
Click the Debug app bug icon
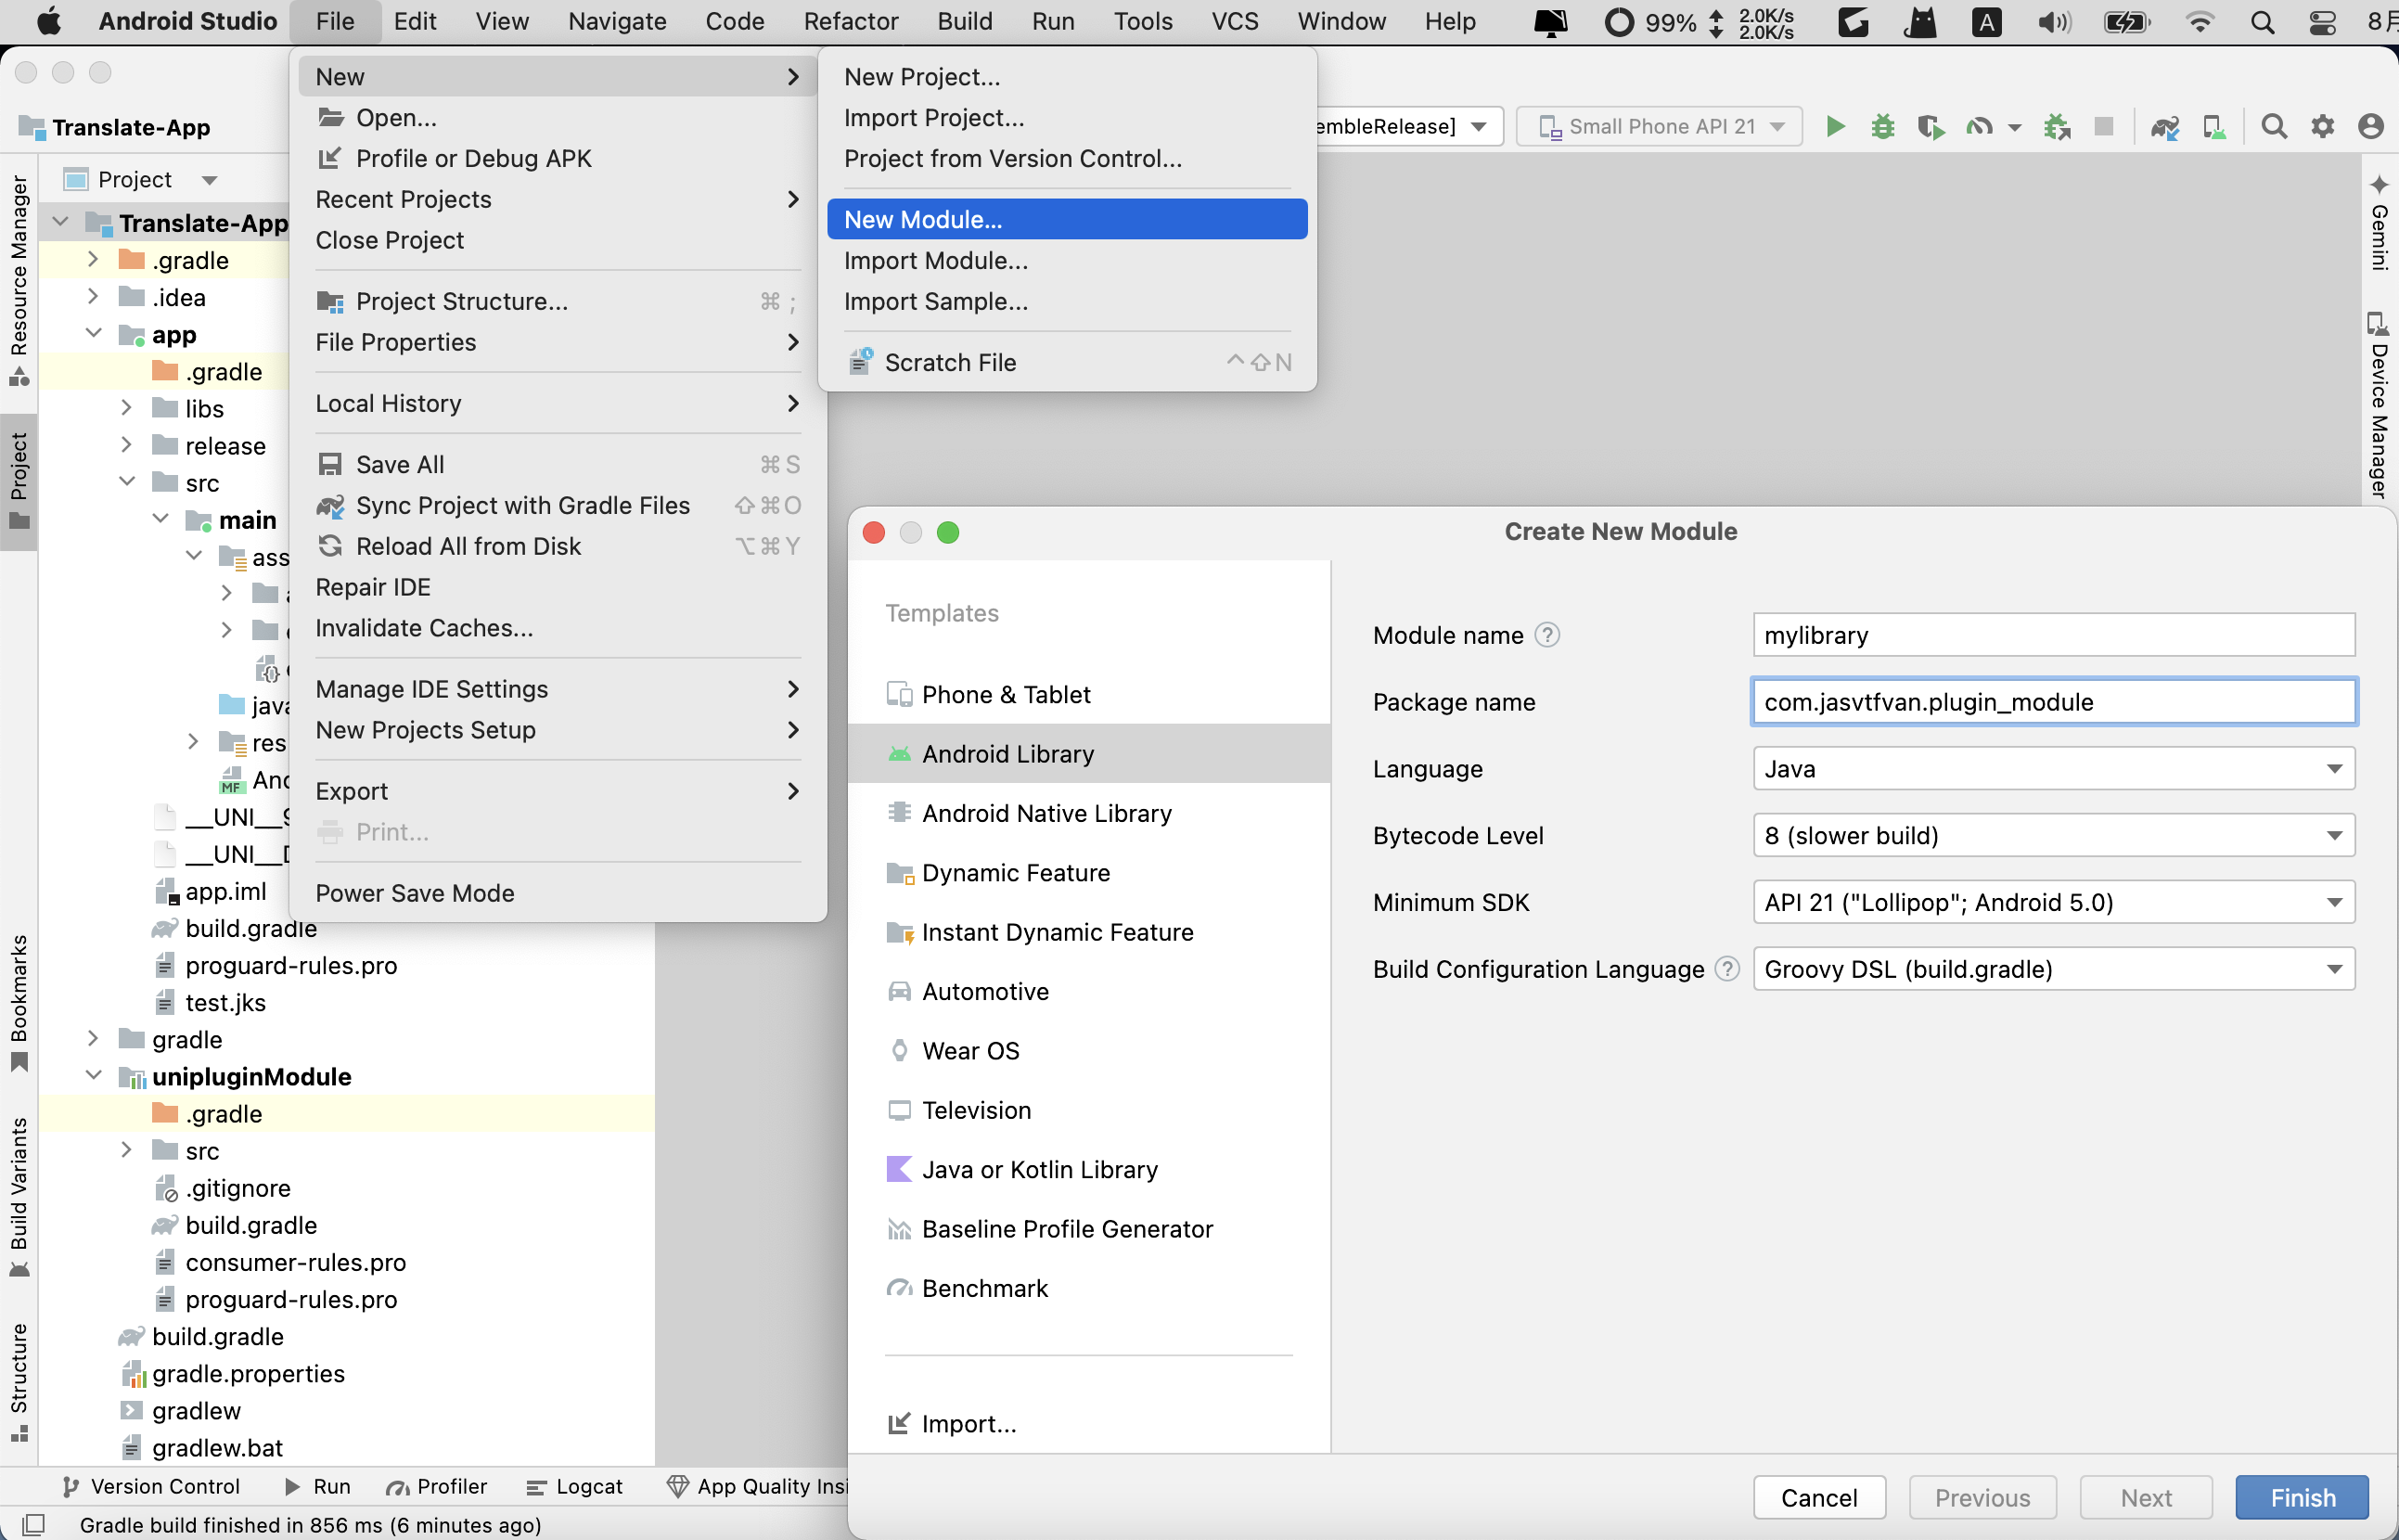[1883, 126]
